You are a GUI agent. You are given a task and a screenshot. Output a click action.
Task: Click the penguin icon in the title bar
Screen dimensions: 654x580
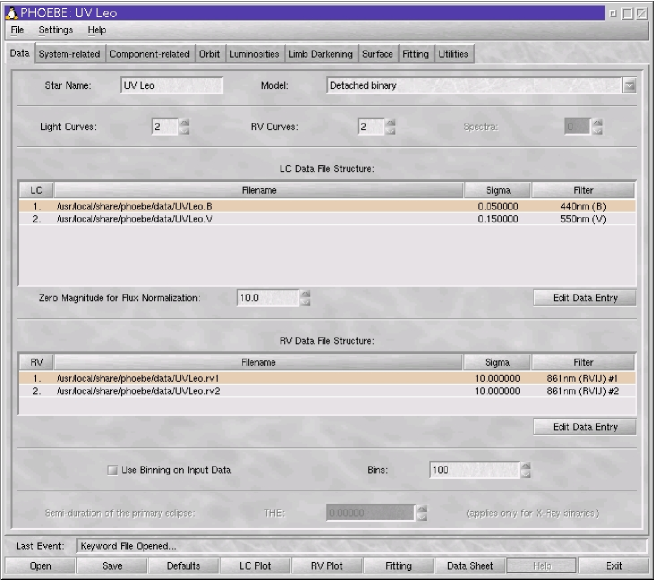[10, 12]
